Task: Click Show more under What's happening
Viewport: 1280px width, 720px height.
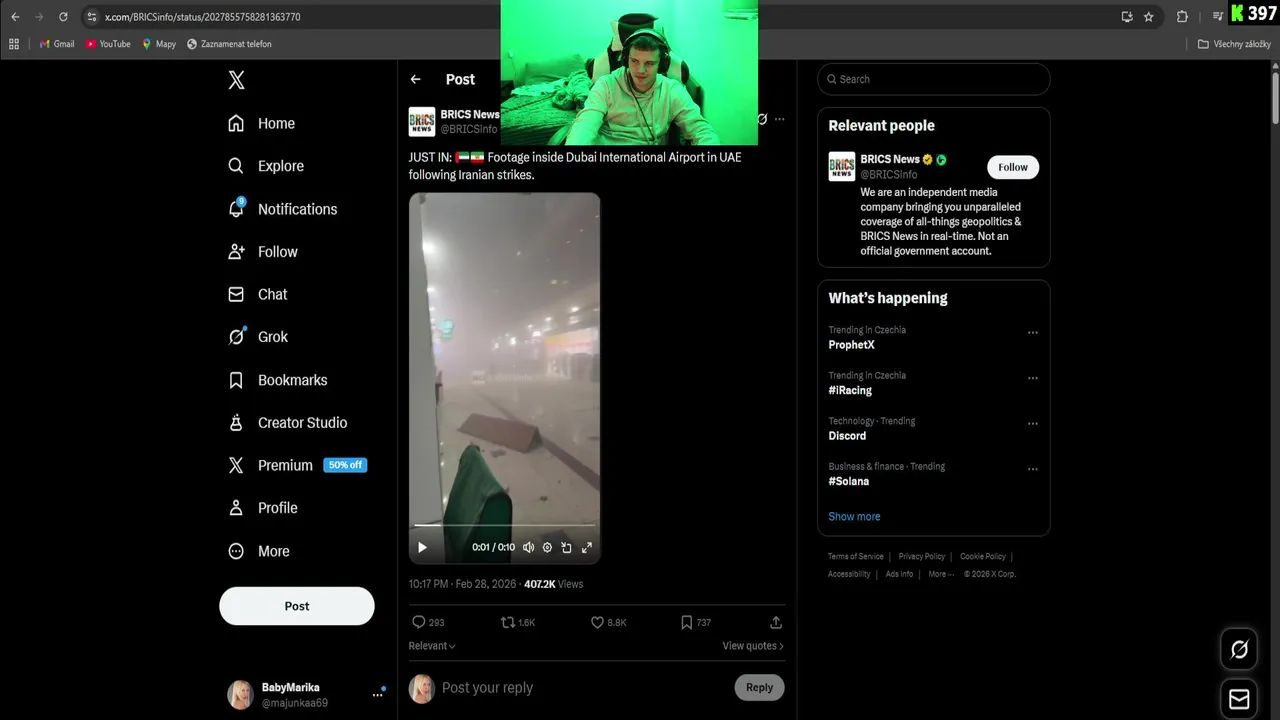Action: click(854, 517)
